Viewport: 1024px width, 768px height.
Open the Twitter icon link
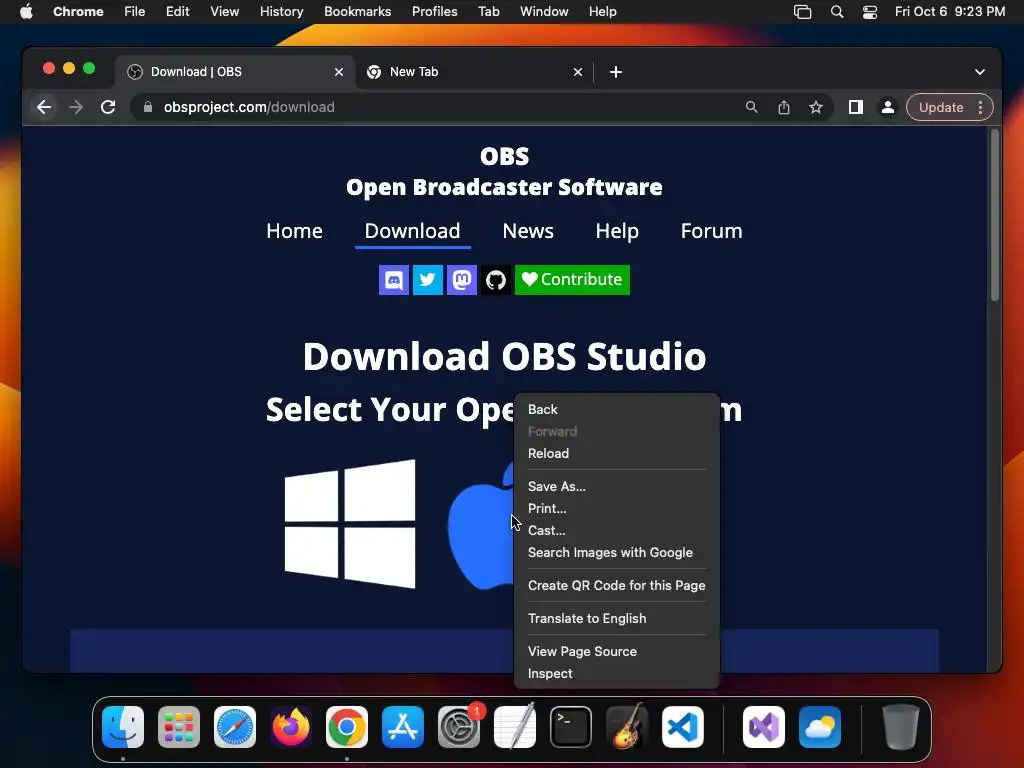point(428,280)
